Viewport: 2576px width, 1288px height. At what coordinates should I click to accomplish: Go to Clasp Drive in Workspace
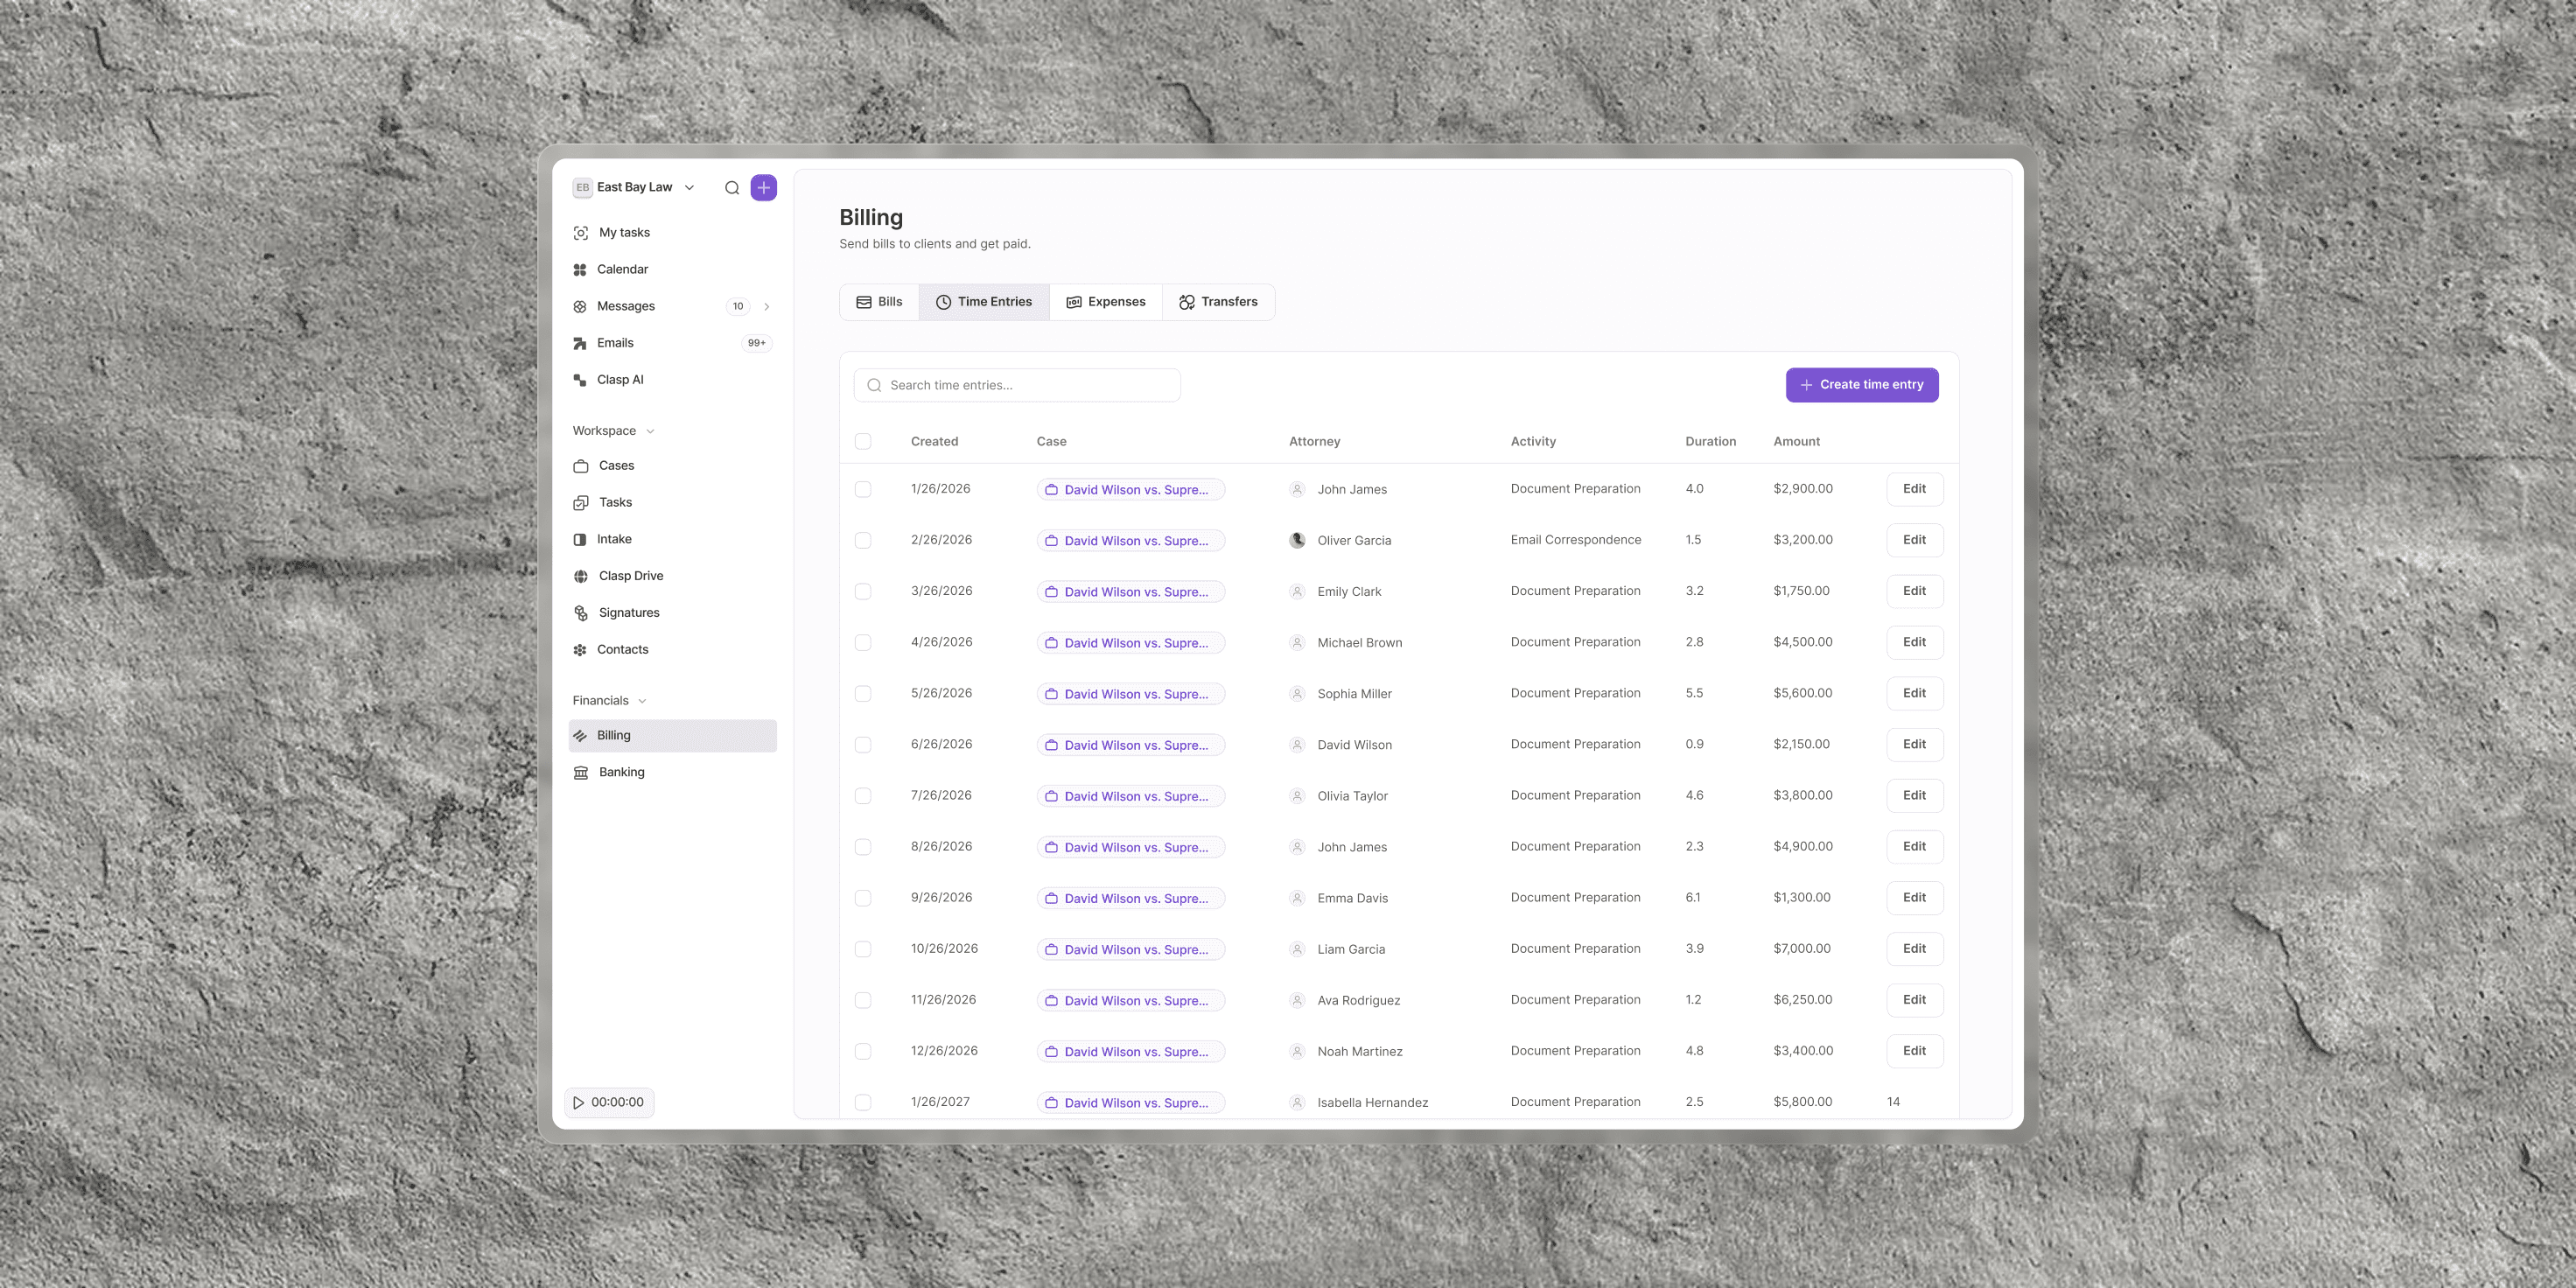point(630,576)
